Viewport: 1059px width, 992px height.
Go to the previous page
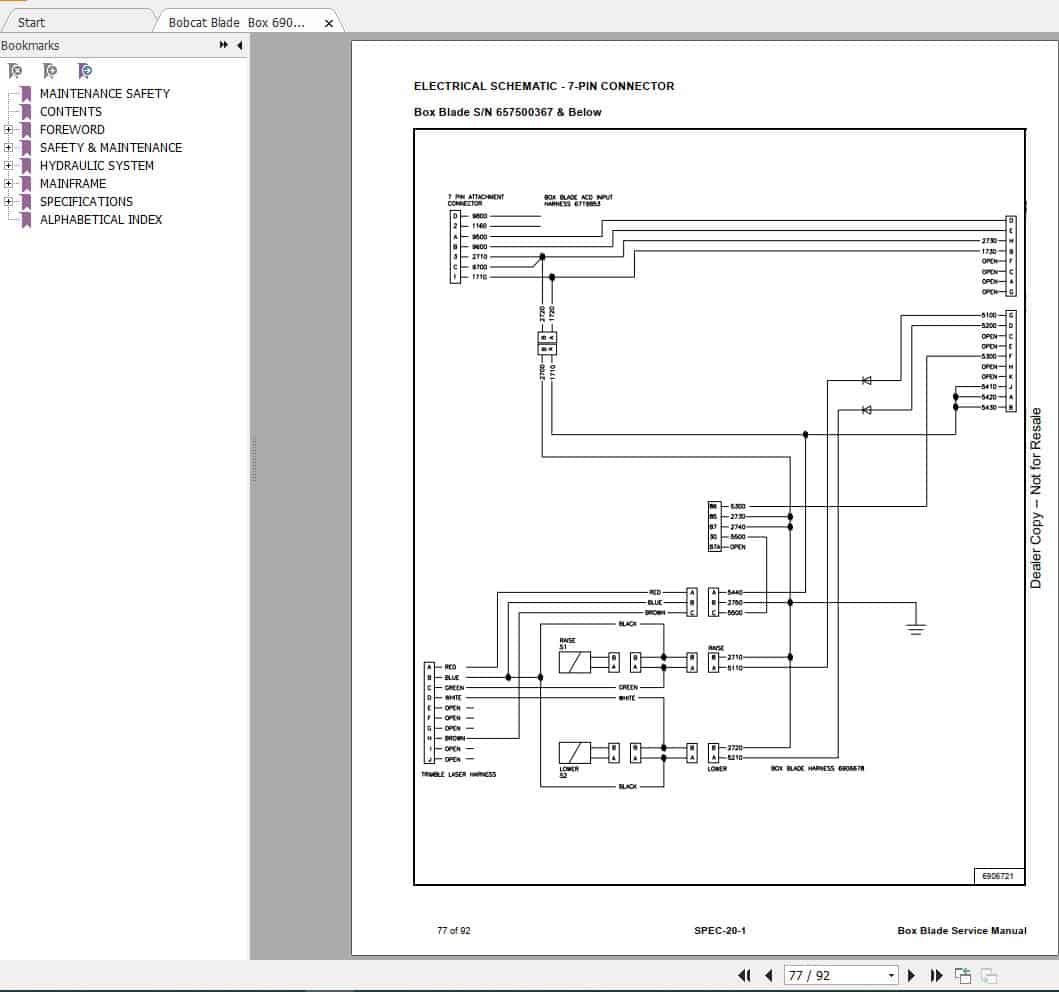(x=768, y=975)
